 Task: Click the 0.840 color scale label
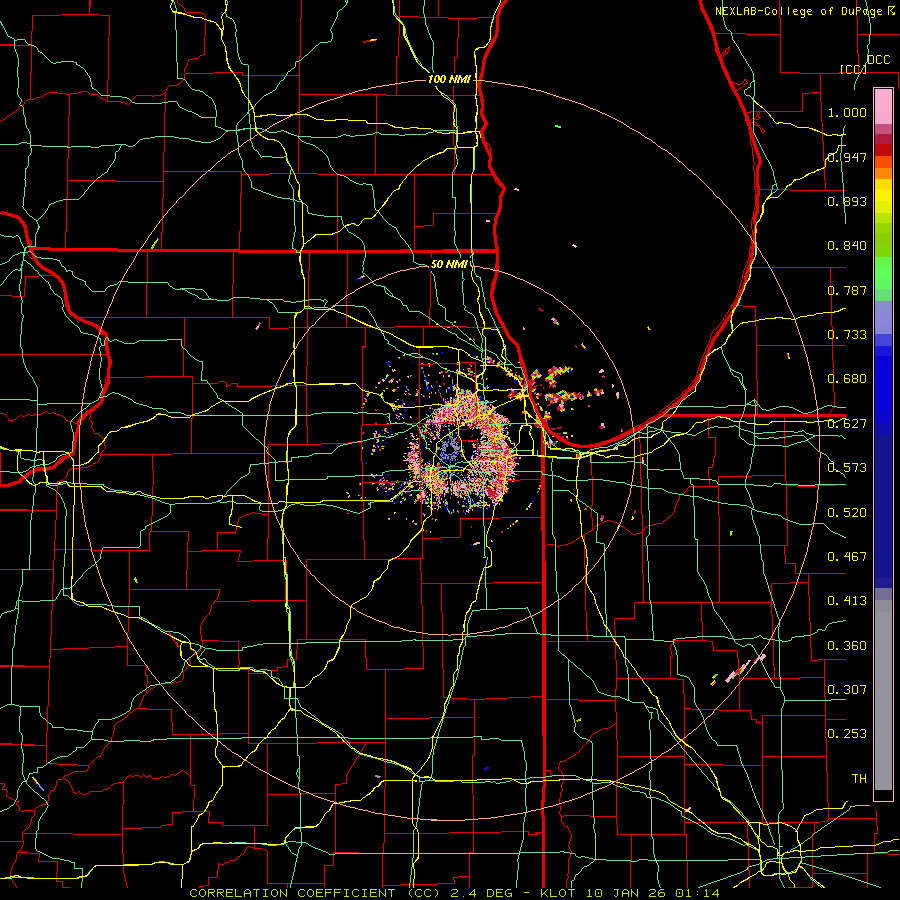point(847,246)
